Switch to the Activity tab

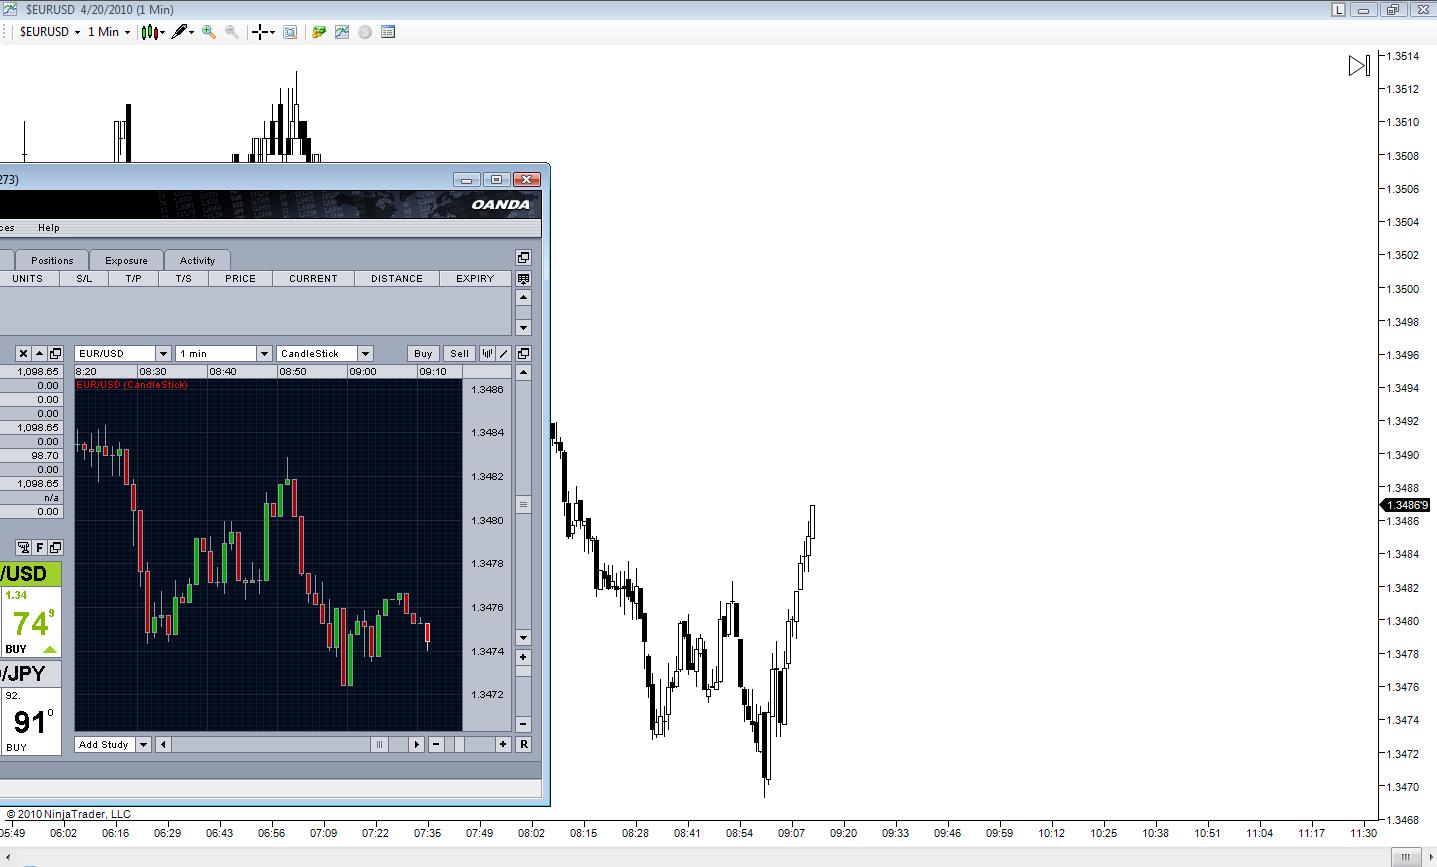[x=197, y=260]
